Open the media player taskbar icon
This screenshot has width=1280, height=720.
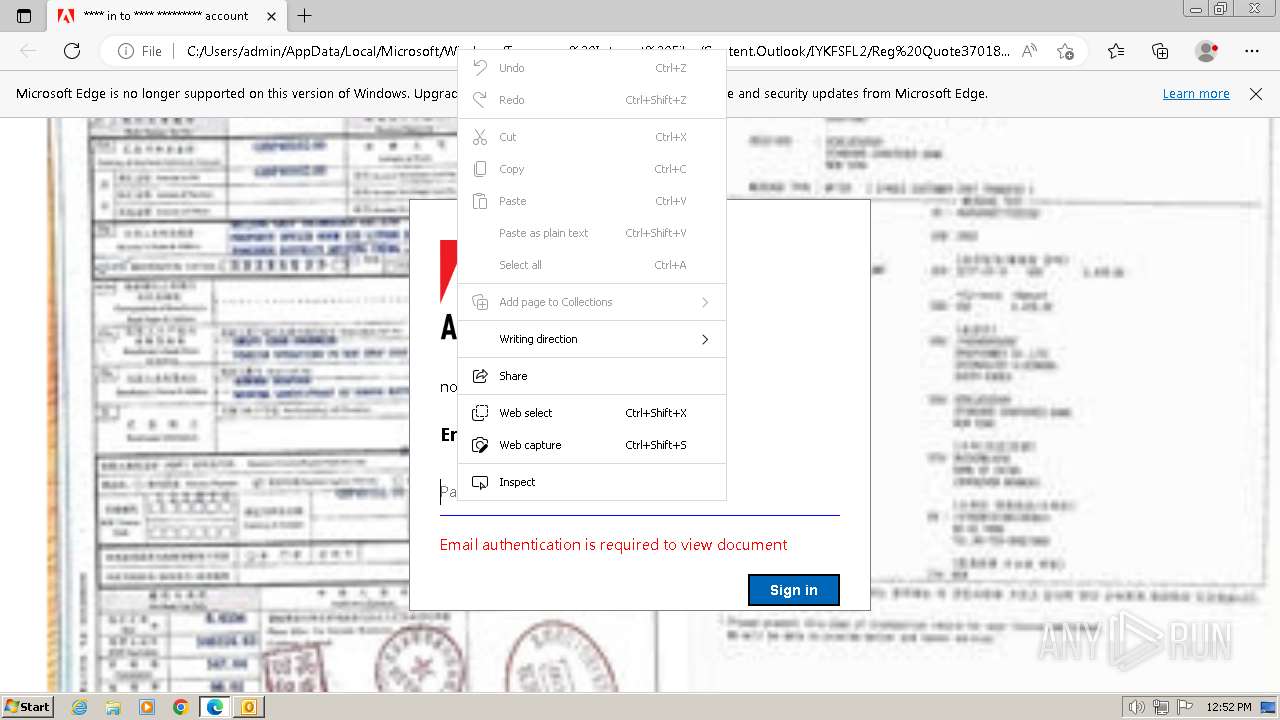pos(147,707)
